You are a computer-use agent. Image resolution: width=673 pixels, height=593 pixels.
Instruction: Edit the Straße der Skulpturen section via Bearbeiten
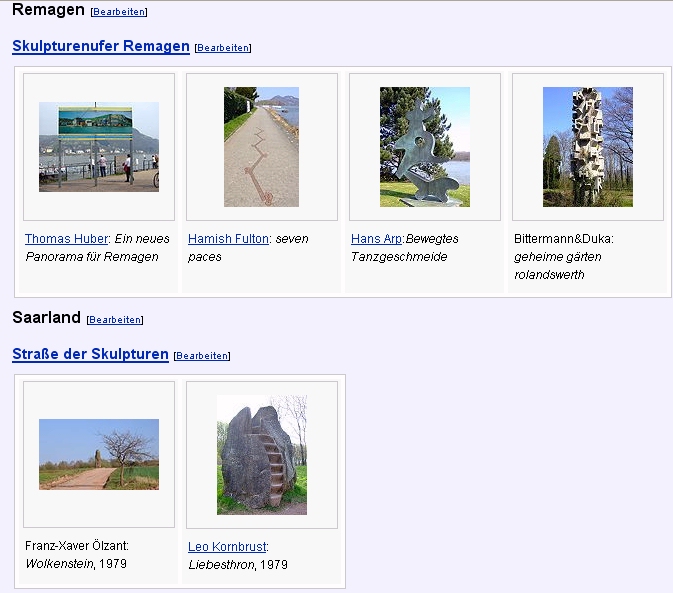pyautogui.click(x=202, y=356)
